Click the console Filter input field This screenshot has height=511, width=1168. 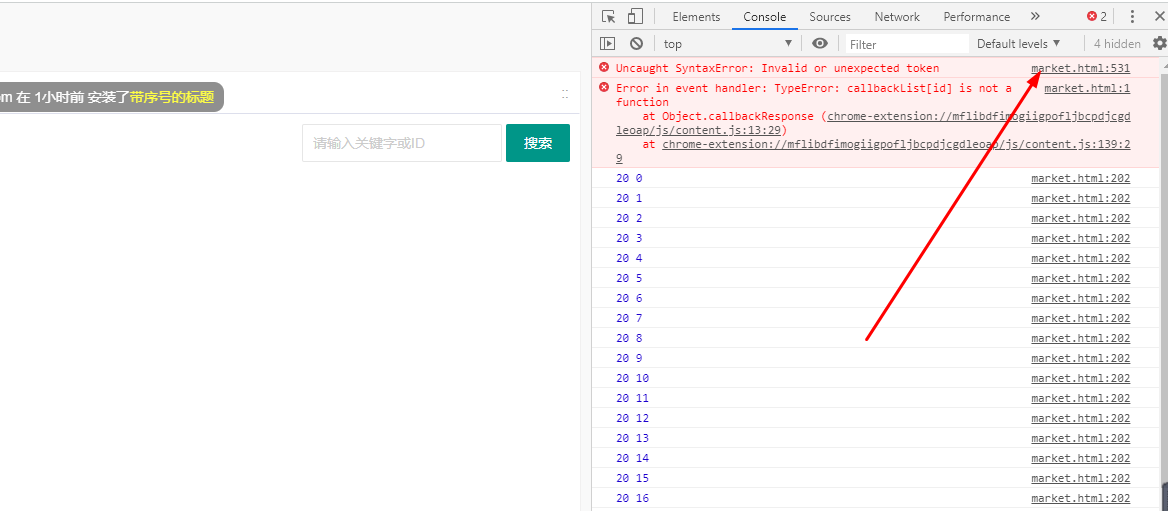click(907, 44)
